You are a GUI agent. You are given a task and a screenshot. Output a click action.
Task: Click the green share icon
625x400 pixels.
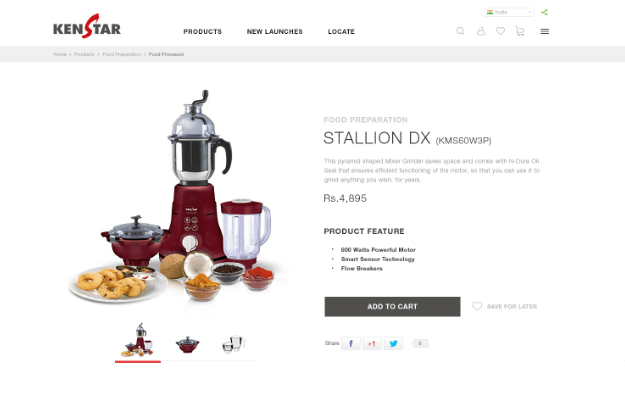[544, 12]
